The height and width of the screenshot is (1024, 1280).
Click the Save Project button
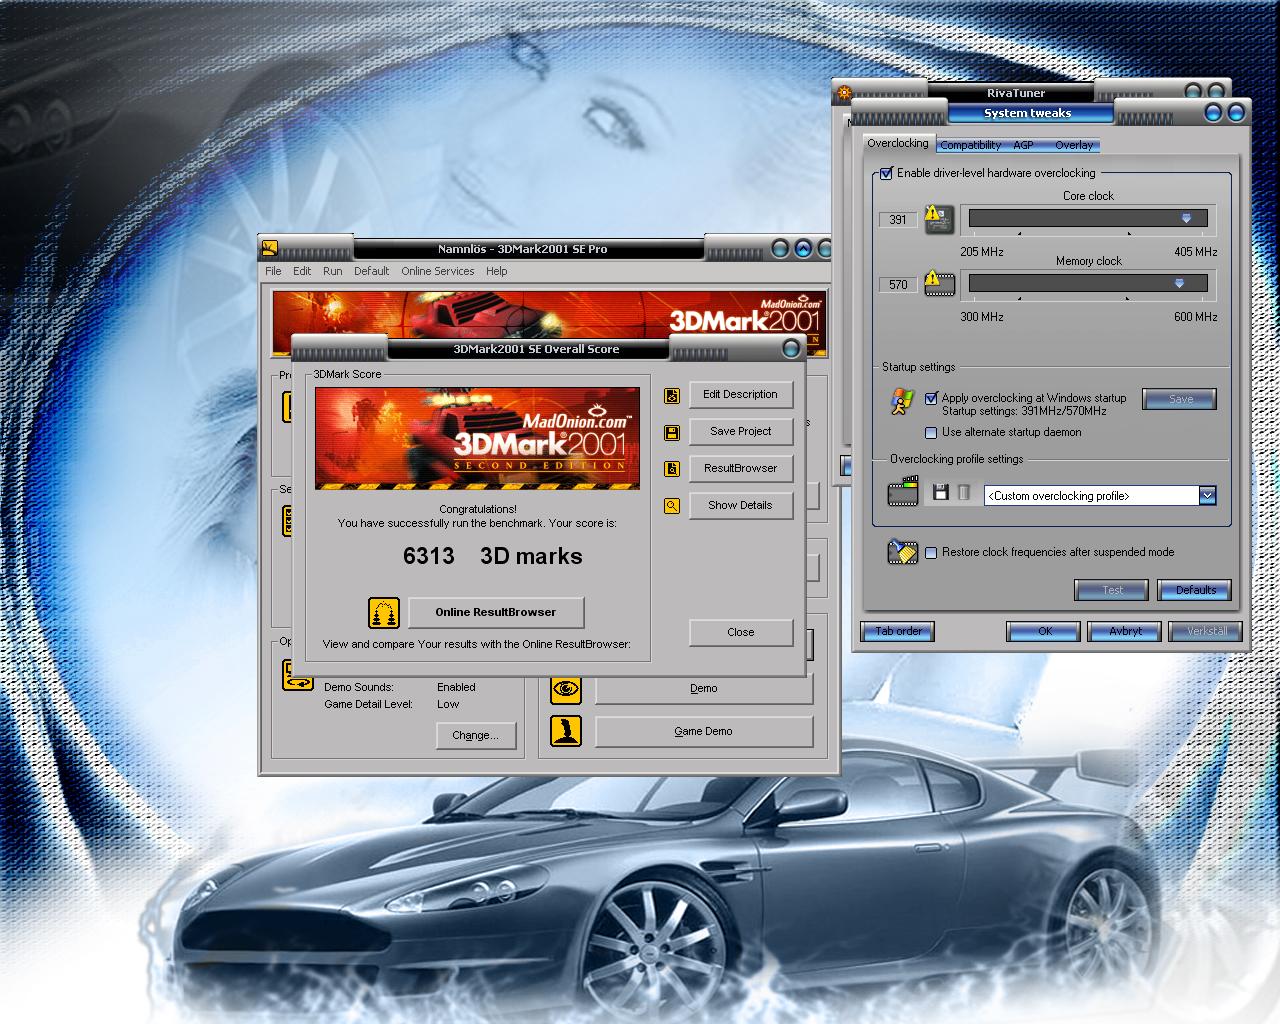pos(740,432)
